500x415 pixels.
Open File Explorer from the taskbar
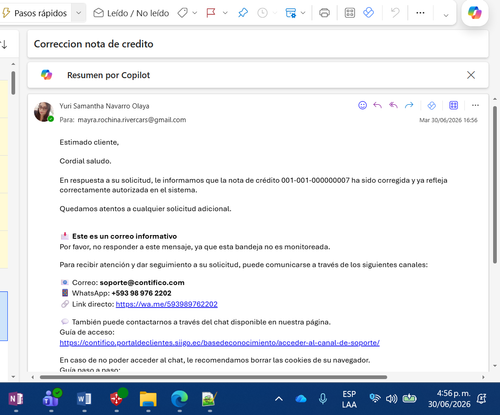(148, 399)
